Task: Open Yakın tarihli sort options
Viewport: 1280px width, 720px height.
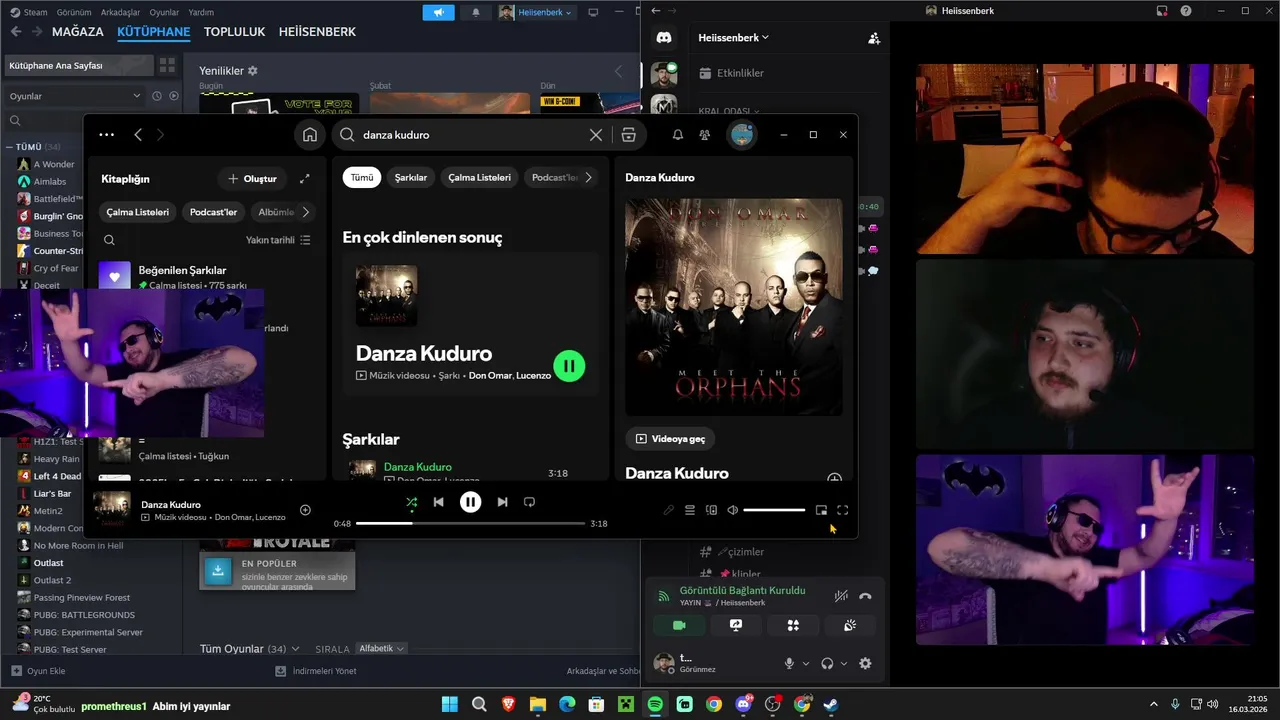Action: point(278,240)
